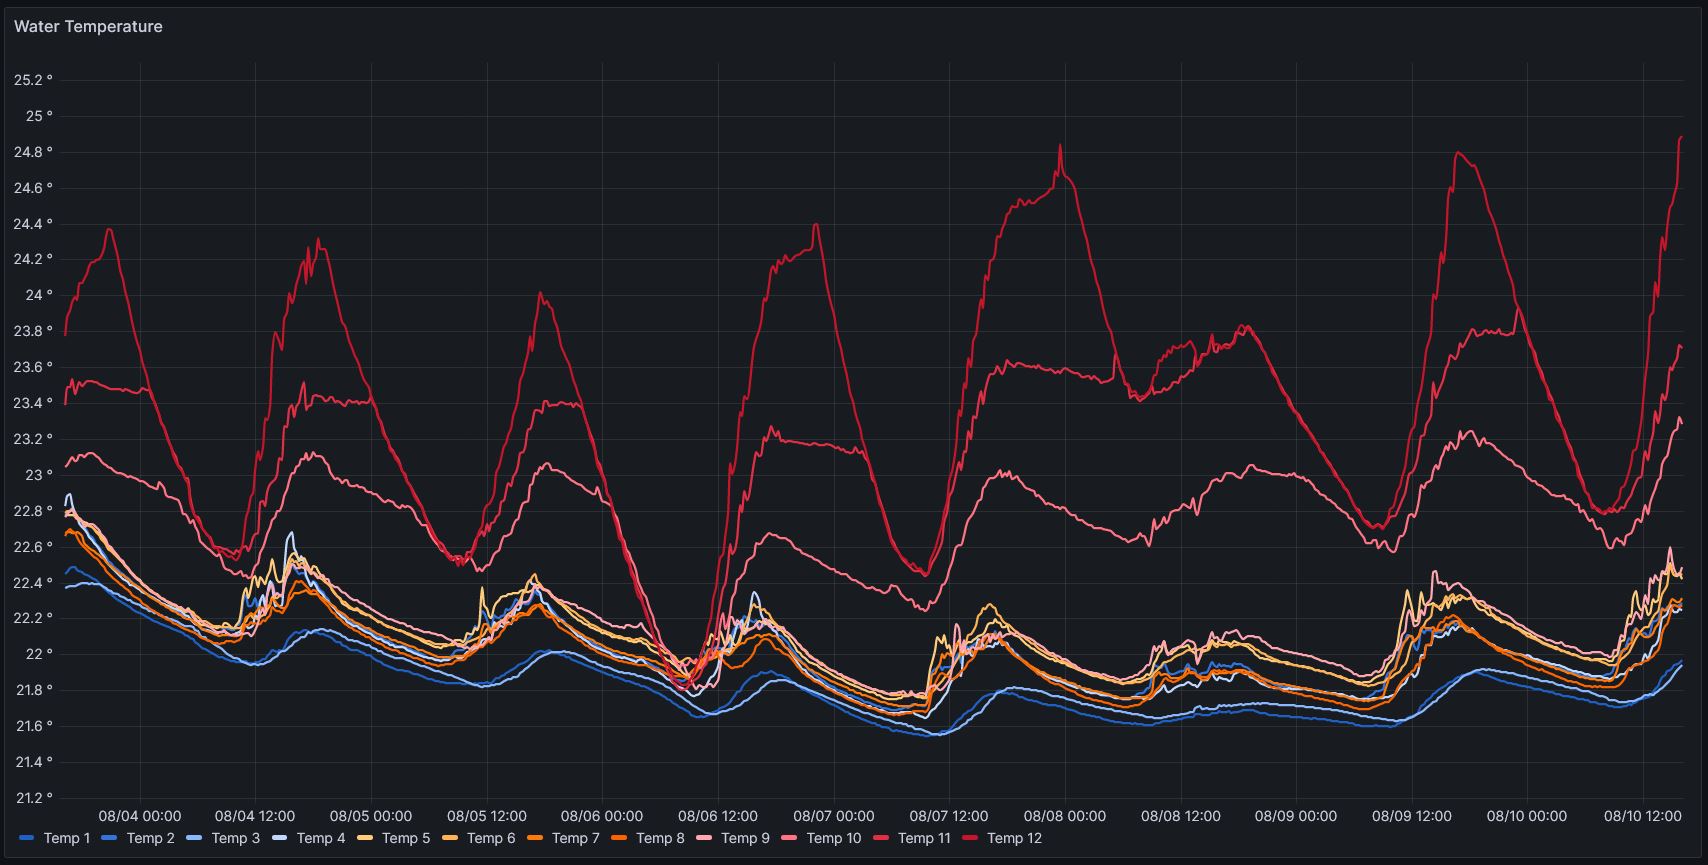Click the Temp 12 red legend swatch

coord(969,838)
